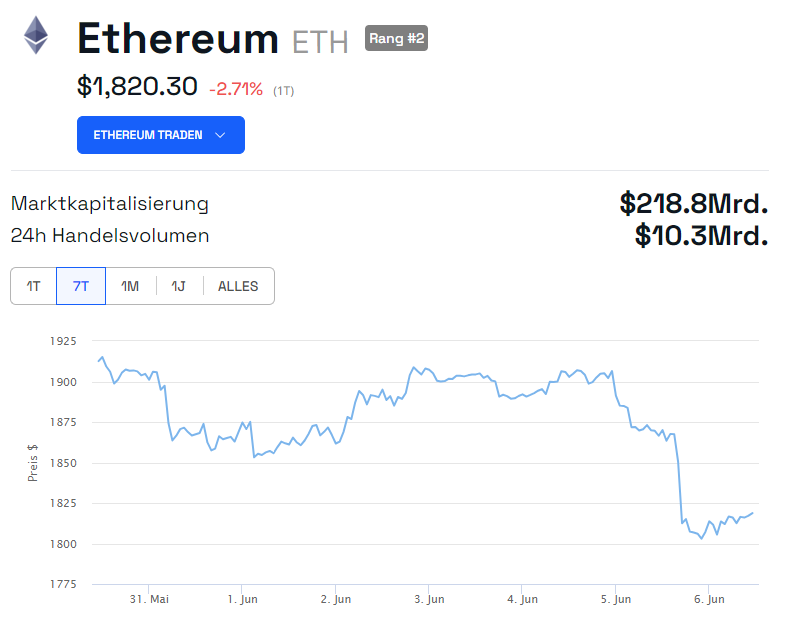Click the -2.71% change percentage

238,87
